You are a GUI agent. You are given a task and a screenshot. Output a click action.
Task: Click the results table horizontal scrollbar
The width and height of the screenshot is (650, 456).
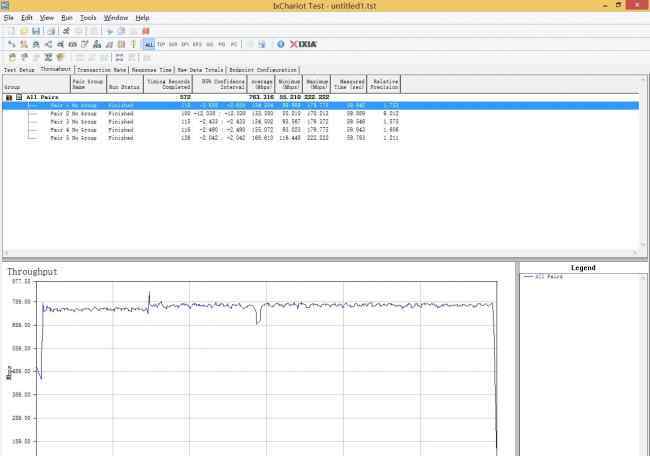coord(320,252)
